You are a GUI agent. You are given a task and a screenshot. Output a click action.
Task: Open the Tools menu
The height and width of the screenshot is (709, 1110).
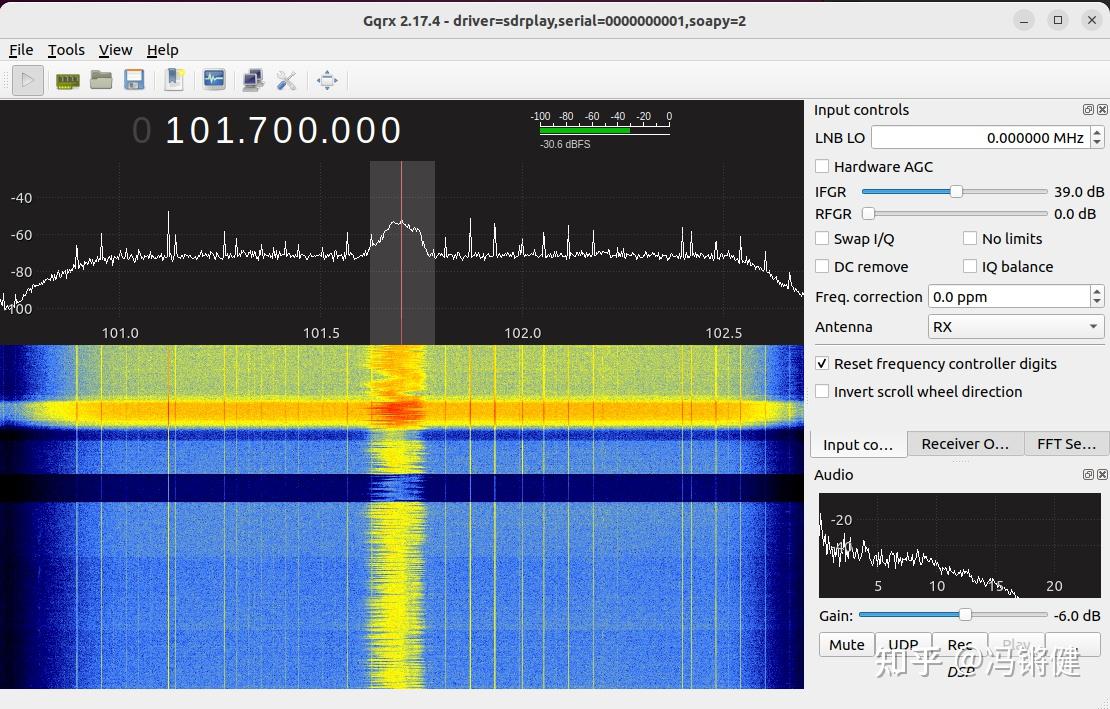click(66, 50)
